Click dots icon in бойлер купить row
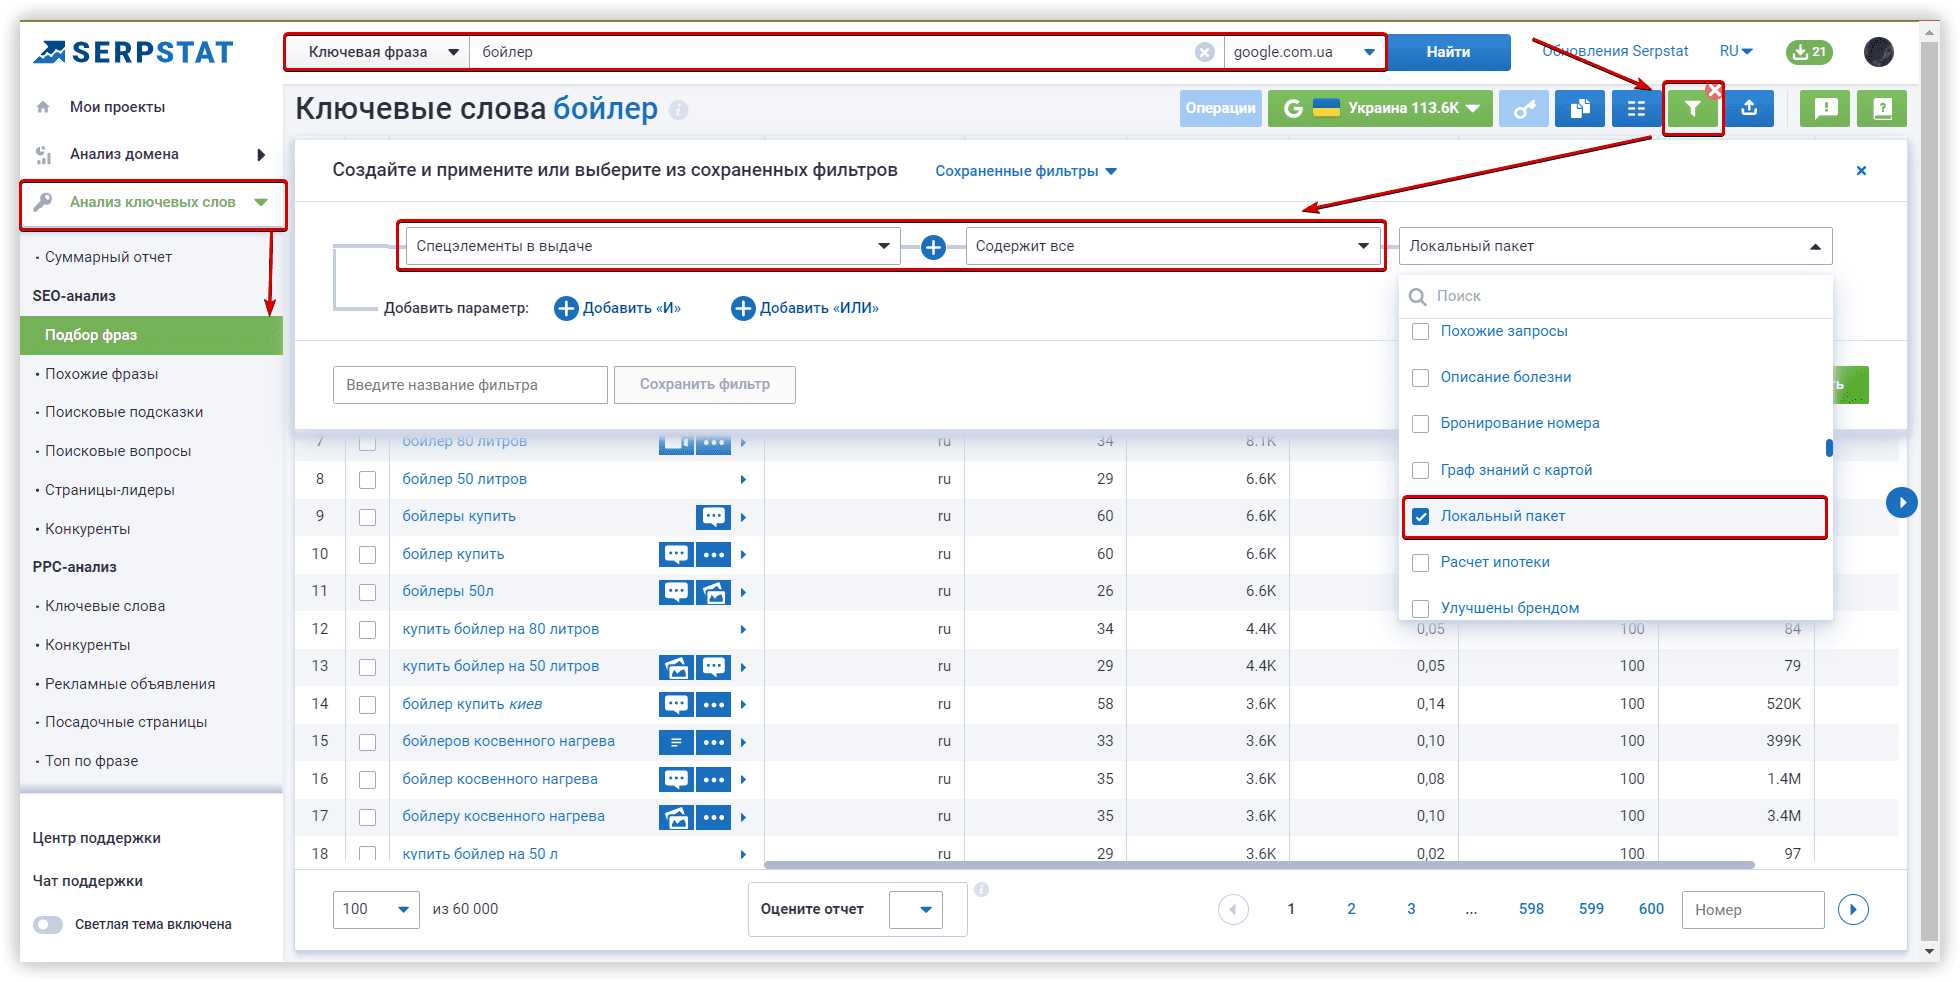 click(x=713, y=554)
